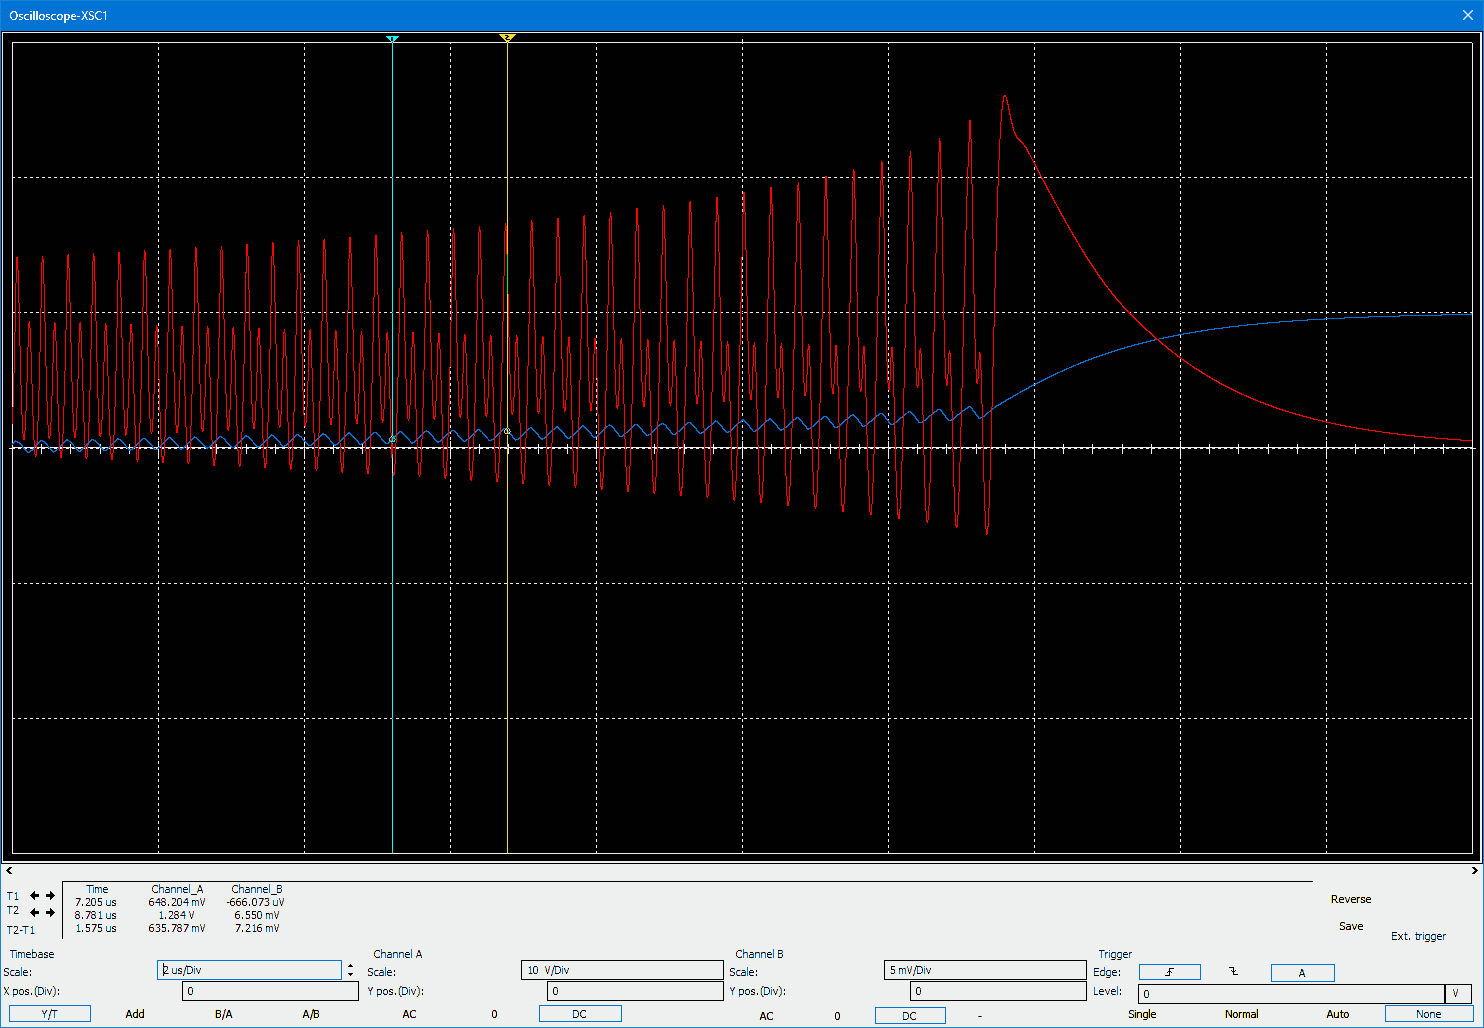The image size is (1484, 1028).
Task: Select rising edge trigger icon
Action: (1169, 972)
